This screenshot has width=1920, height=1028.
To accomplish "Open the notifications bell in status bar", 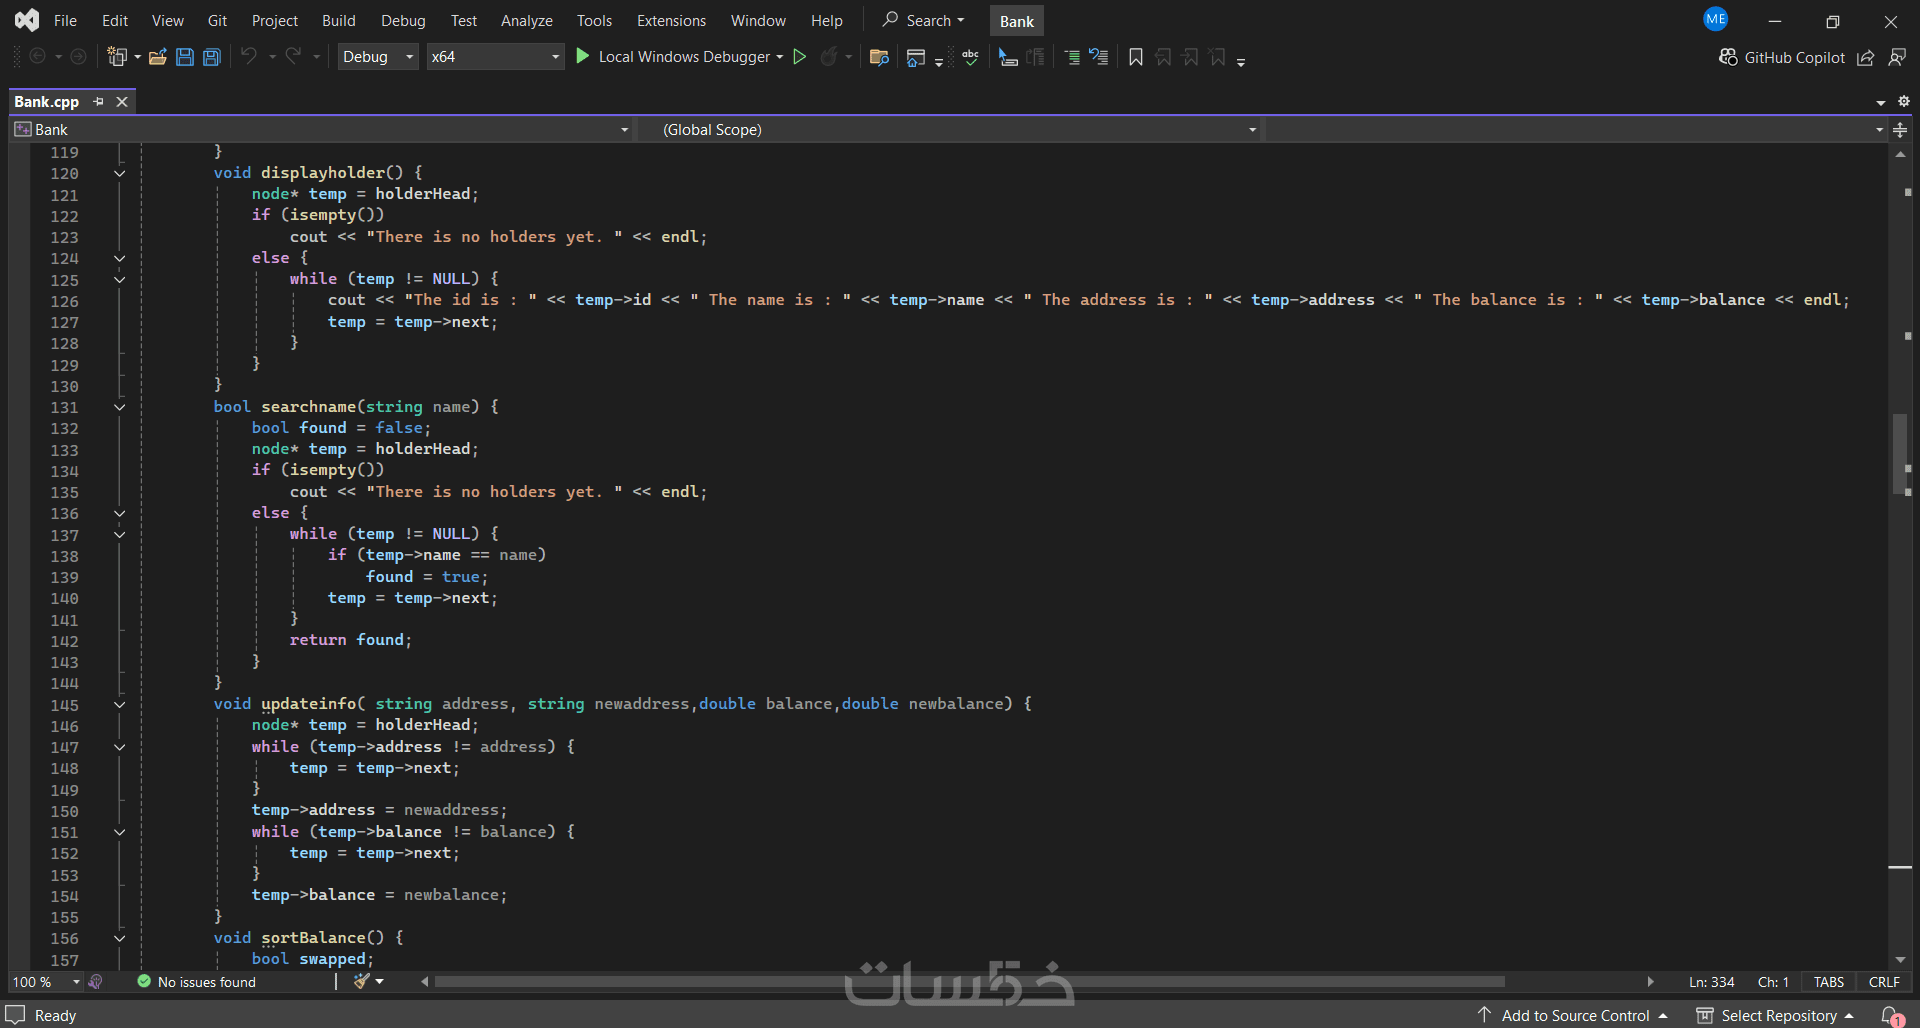I will point(1891,1016).
